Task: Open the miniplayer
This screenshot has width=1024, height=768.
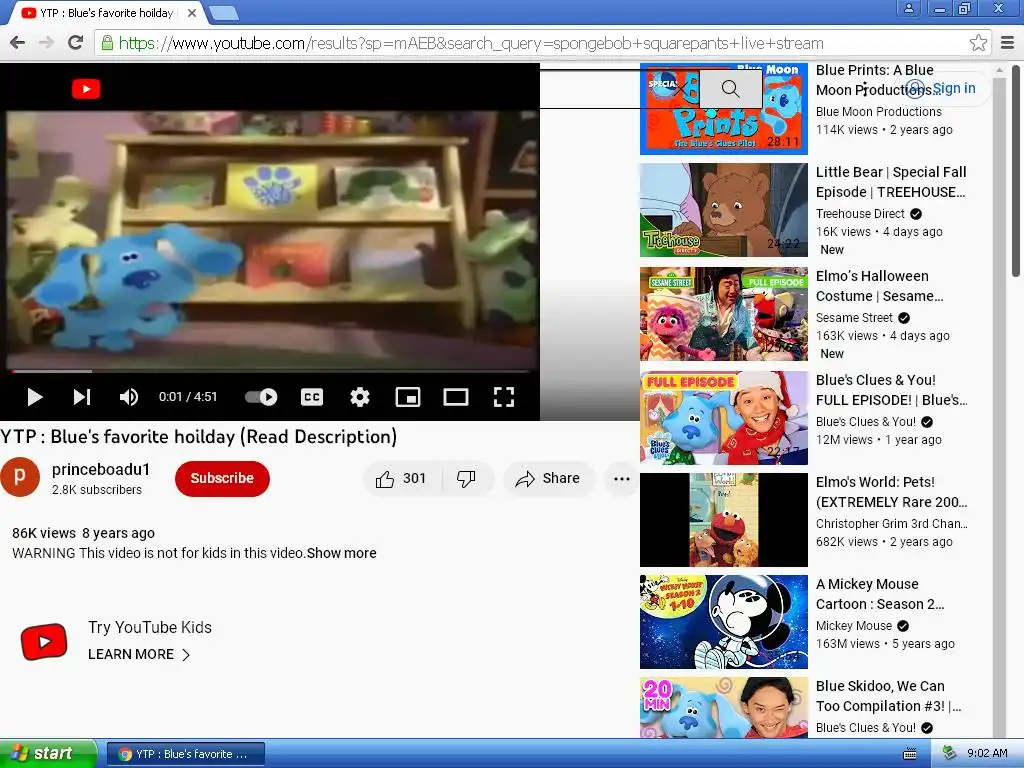Action: pyautogui.click(x=408, y=397)
